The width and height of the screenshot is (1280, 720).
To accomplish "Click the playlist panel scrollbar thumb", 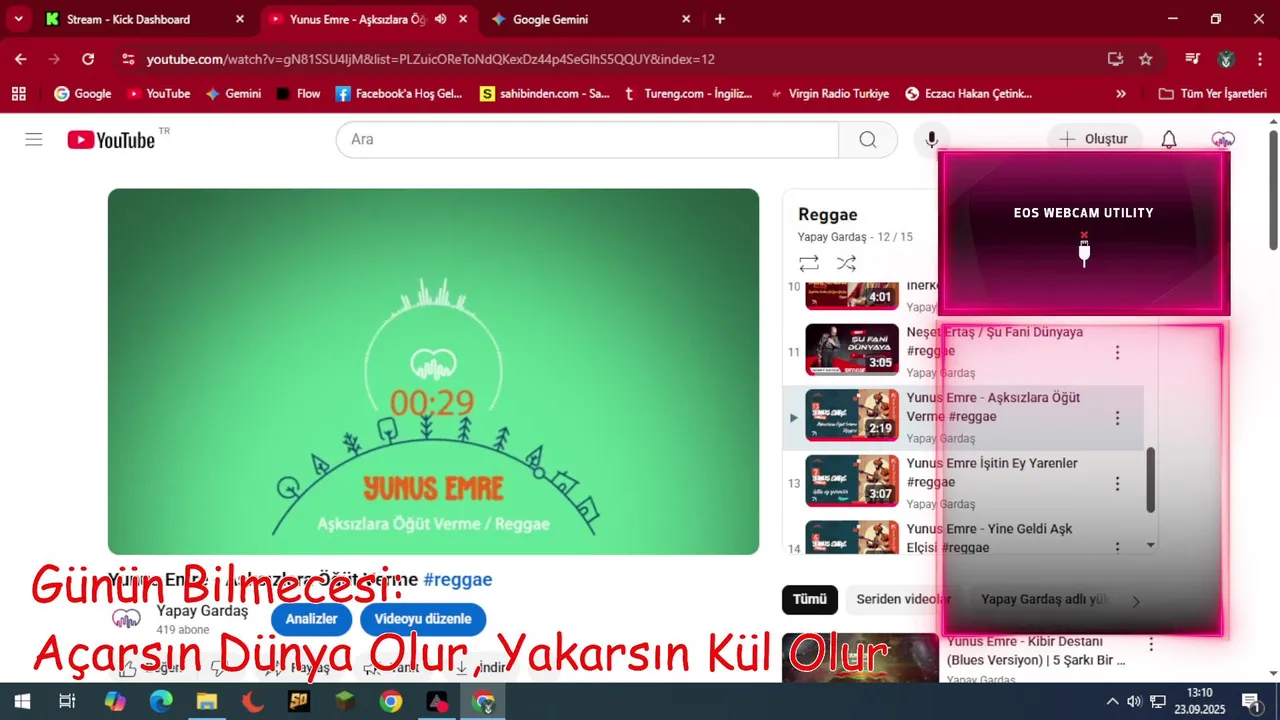I will point(1150,479).
